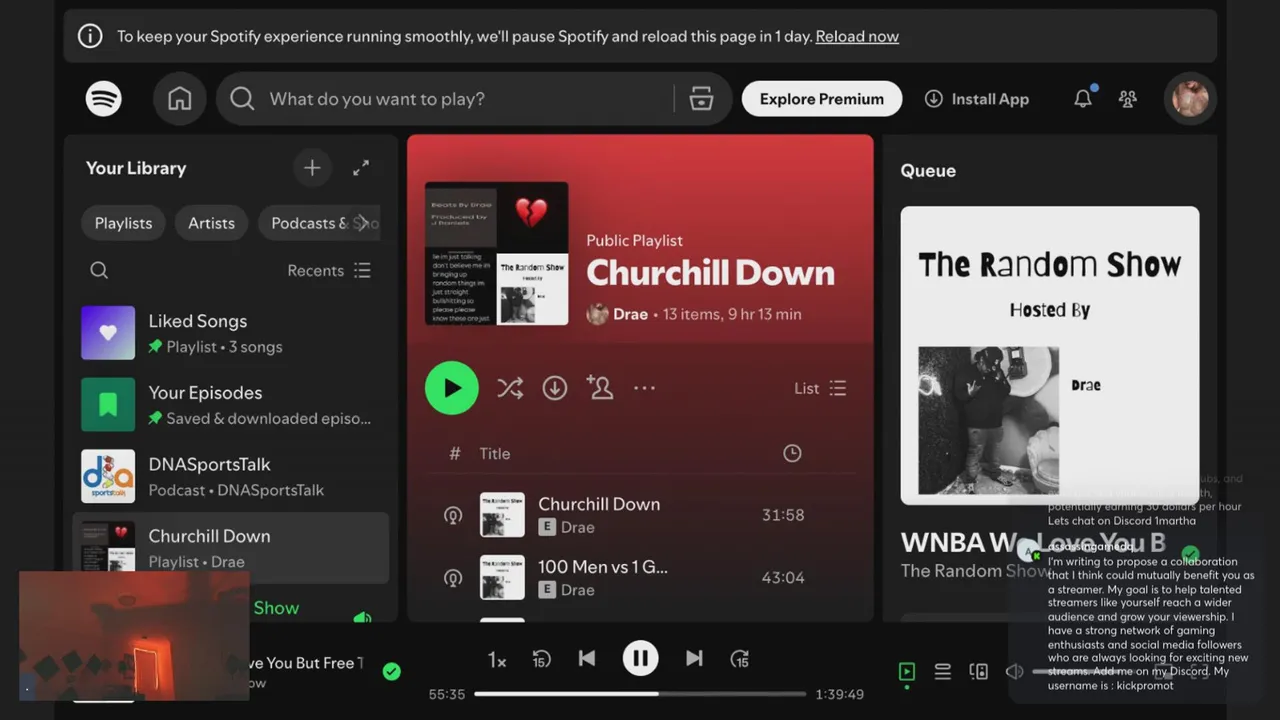Viewport: 1280px width, 720px height.
Task: Open DNASportsTalk podcast
Action: 230,476
